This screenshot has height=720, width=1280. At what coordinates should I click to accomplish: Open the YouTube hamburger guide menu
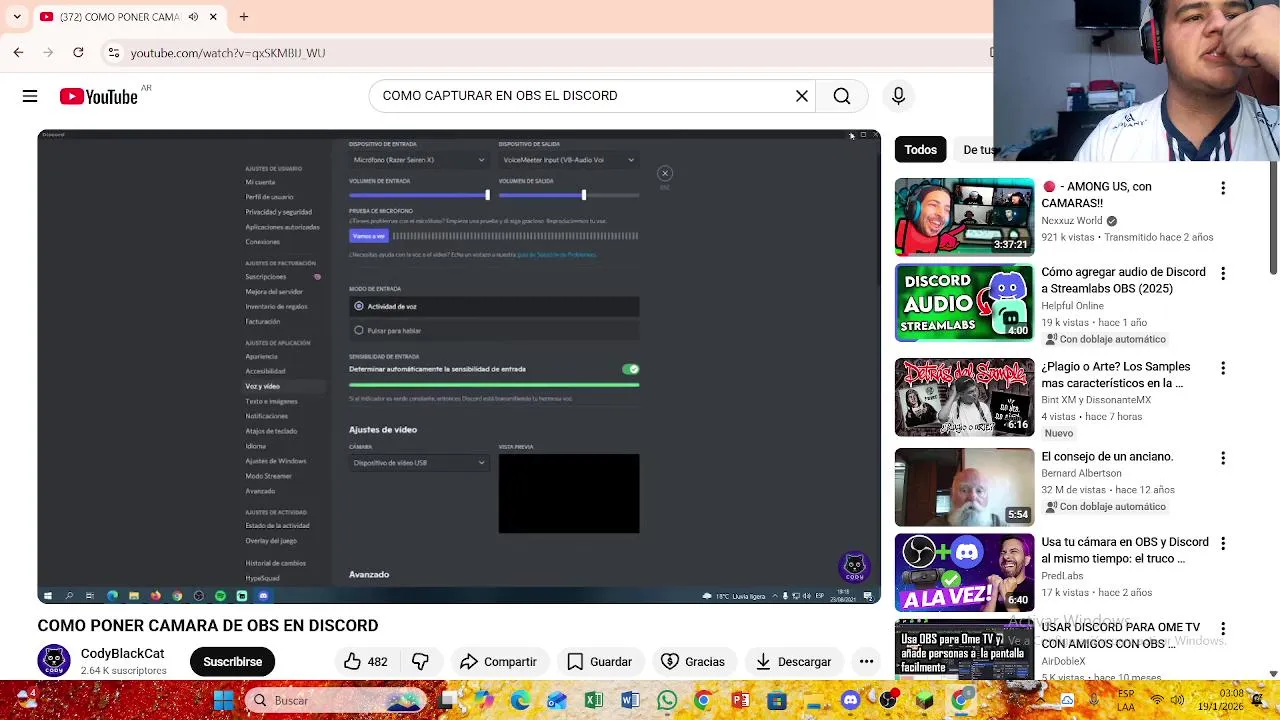[x=30, y=96]
